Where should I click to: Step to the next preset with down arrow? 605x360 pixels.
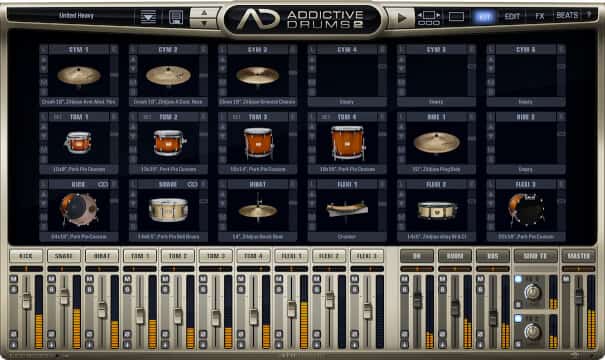204,23
